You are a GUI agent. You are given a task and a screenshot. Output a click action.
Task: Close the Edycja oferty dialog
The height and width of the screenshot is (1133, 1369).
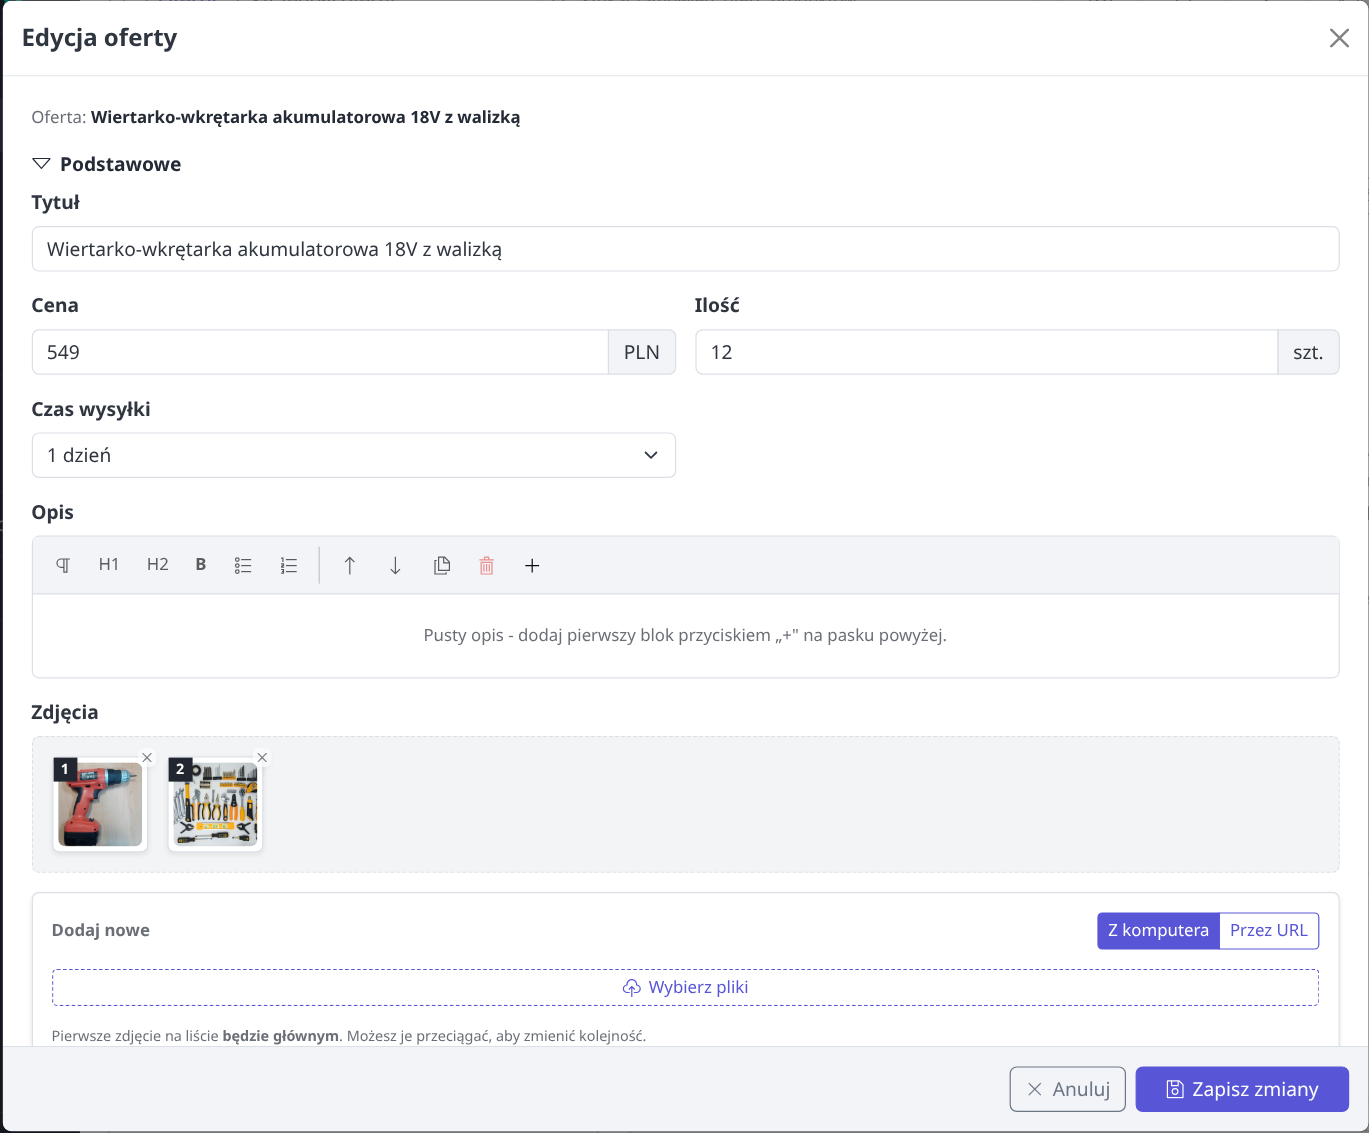pyautogui.click(x=1339, y=38)
